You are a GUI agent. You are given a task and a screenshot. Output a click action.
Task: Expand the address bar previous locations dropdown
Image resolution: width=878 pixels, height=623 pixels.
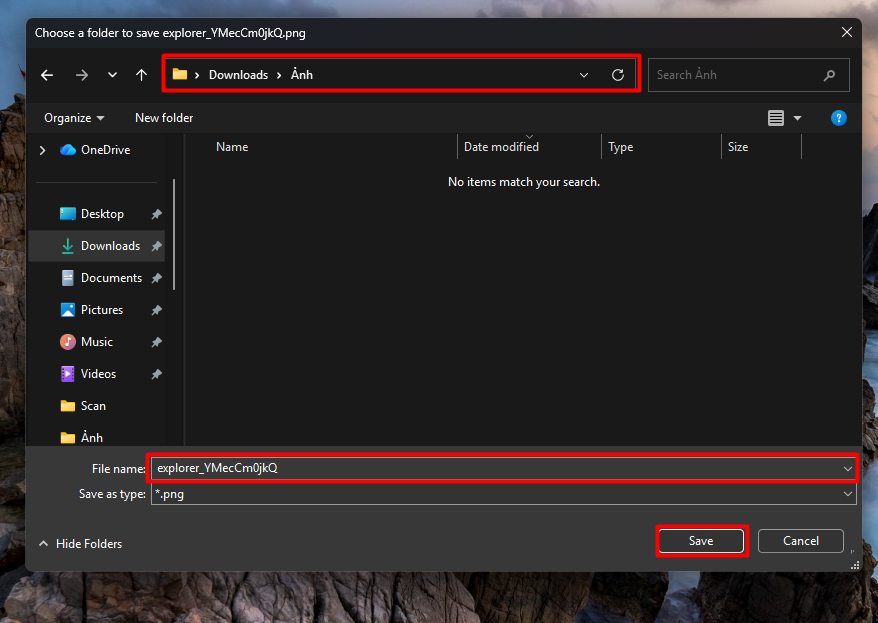583,75
